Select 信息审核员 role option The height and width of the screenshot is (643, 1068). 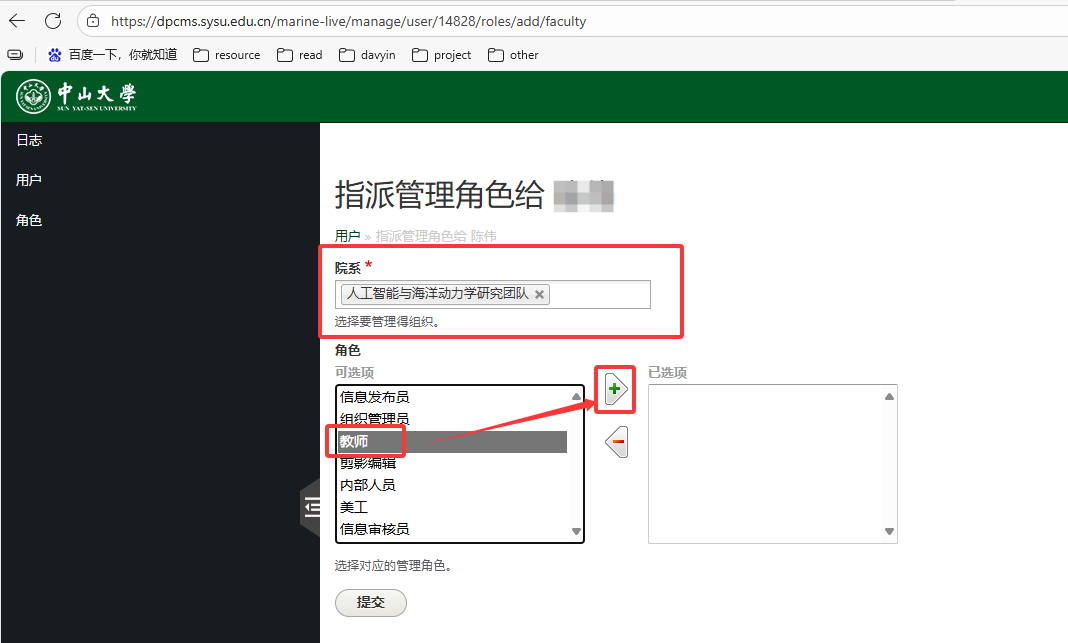coord(374,529)
